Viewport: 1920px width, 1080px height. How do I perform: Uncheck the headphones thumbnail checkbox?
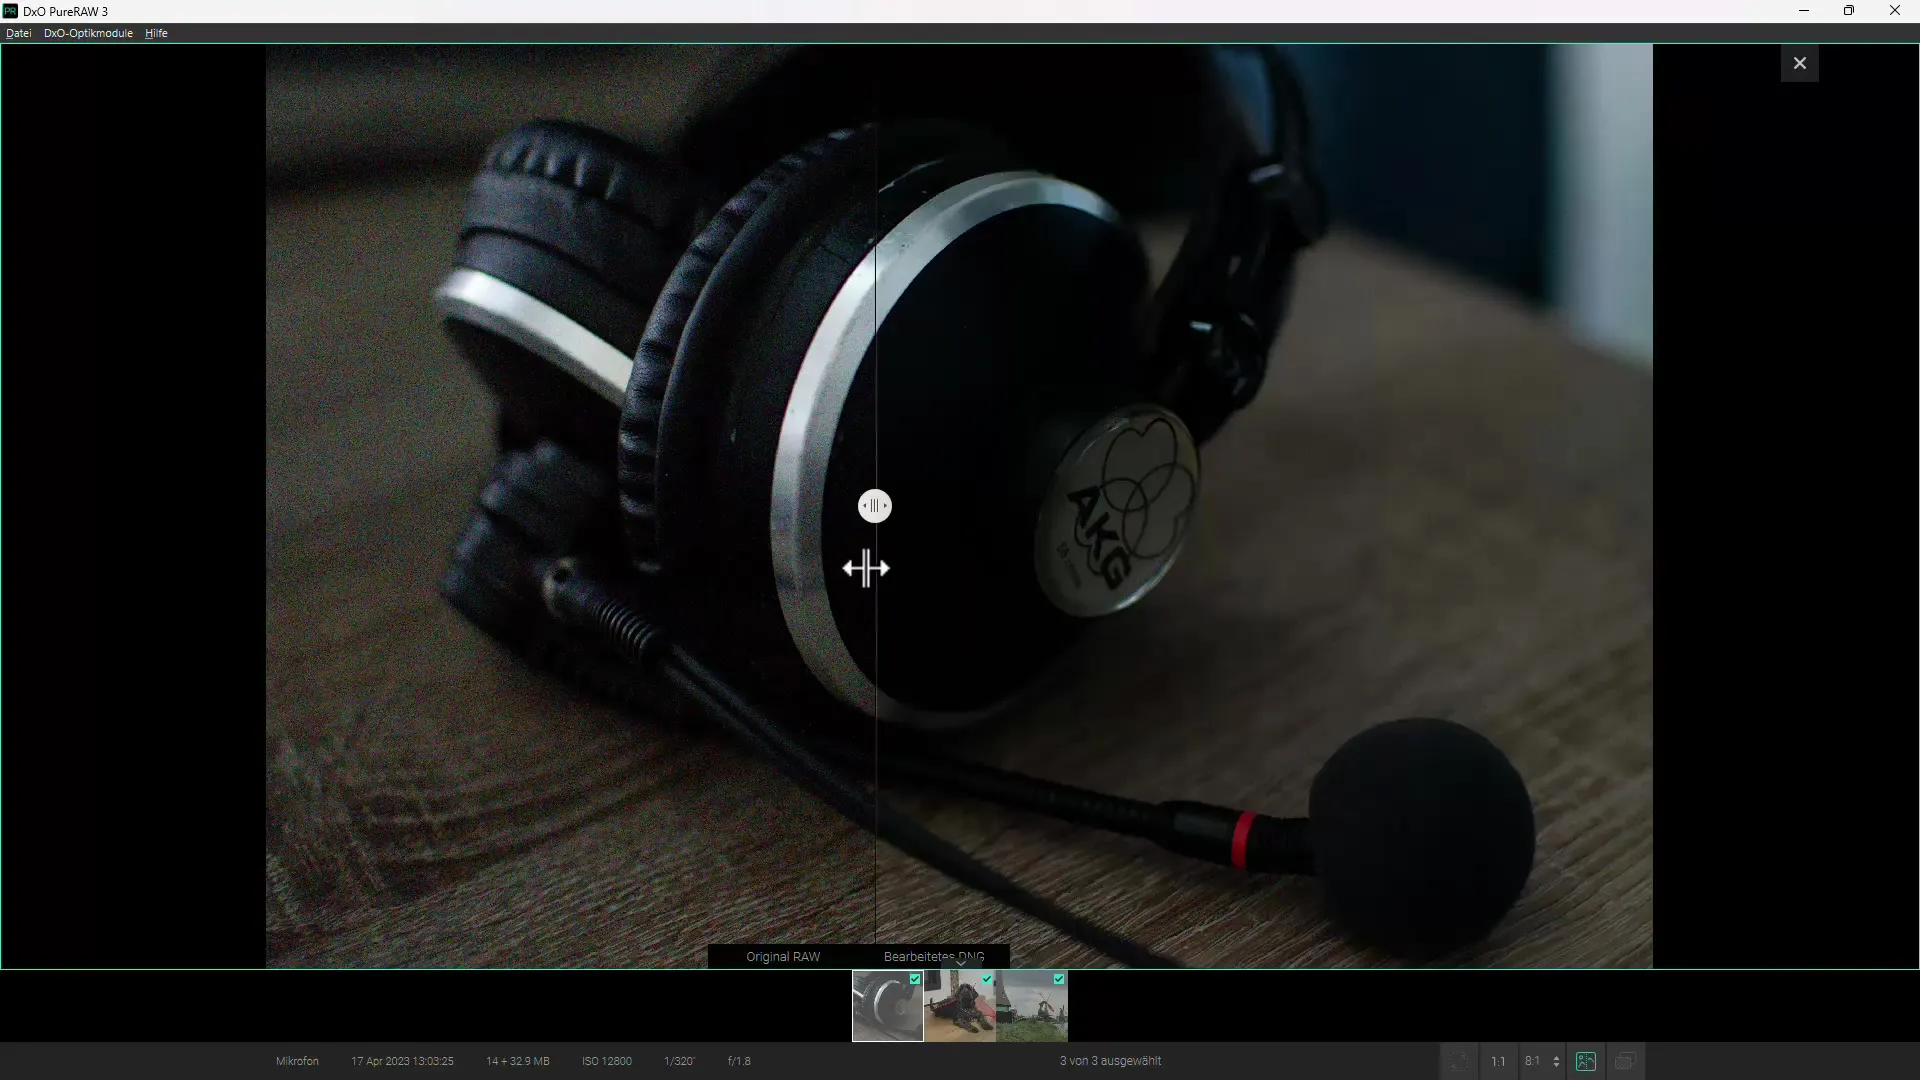coord(915,979)
